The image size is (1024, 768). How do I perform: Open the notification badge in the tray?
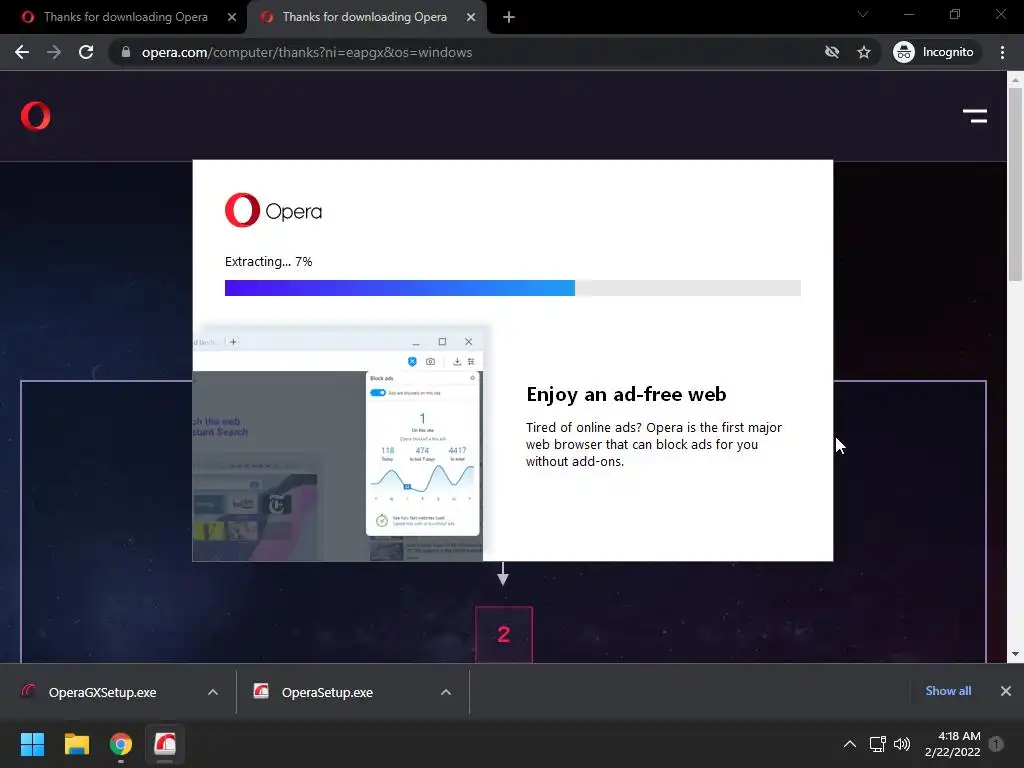pos(997,744)
